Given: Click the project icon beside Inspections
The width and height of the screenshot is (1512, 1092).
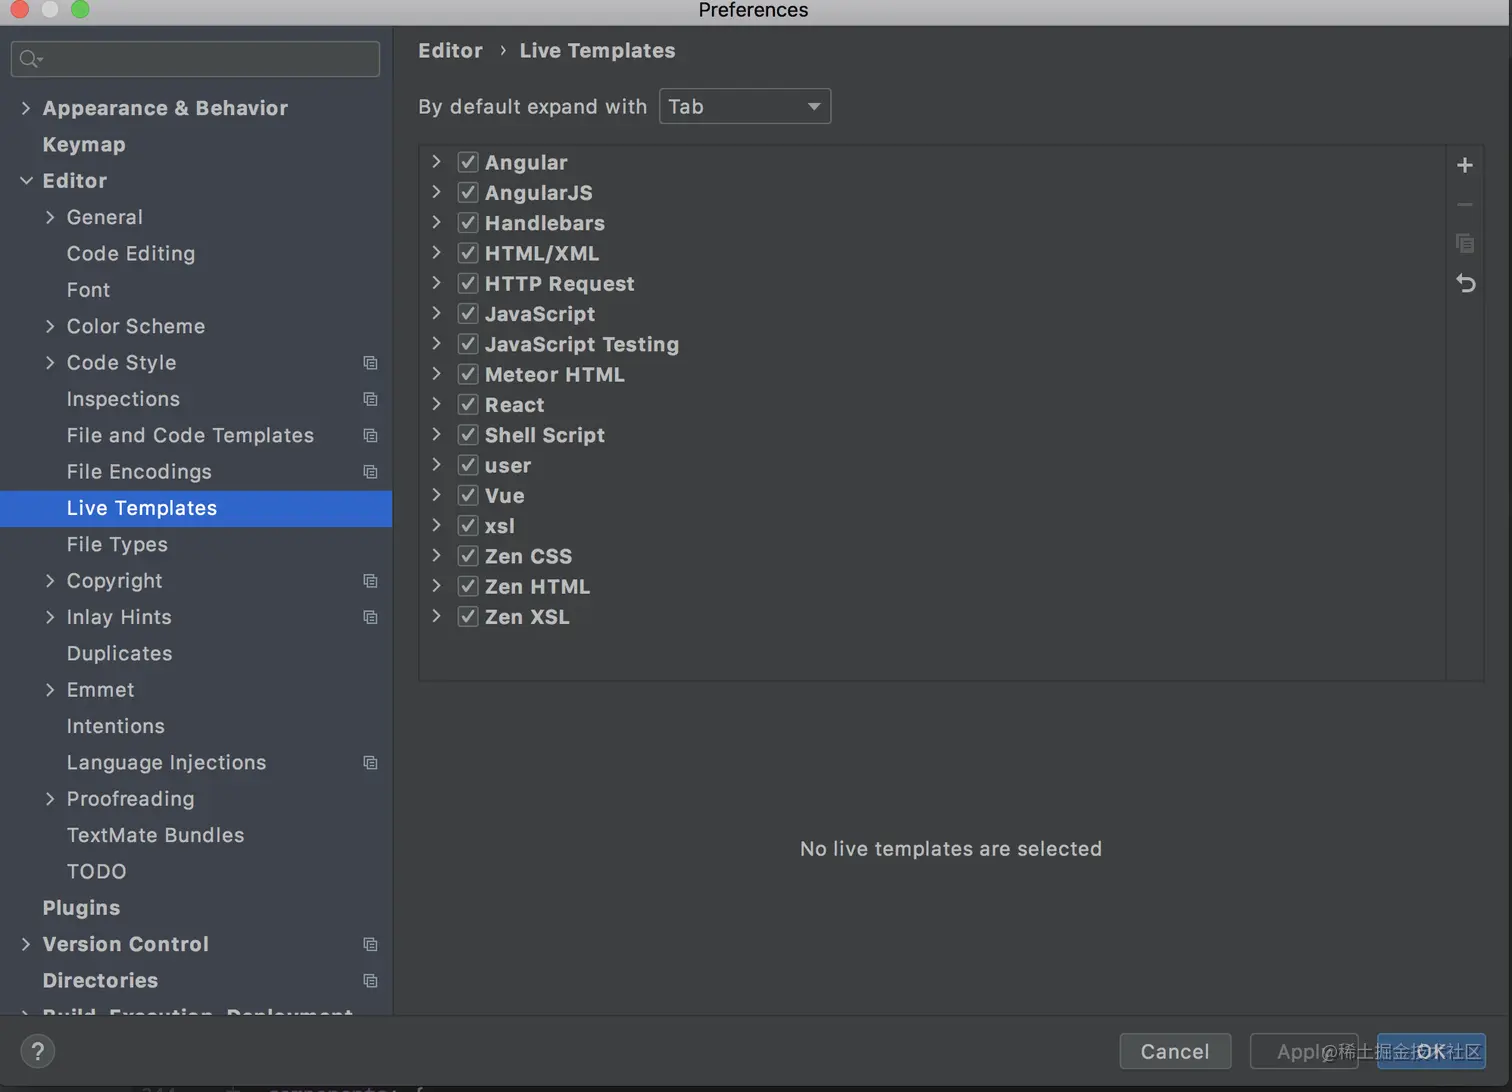Looking at the screenshot, I should tap(370, 399).
